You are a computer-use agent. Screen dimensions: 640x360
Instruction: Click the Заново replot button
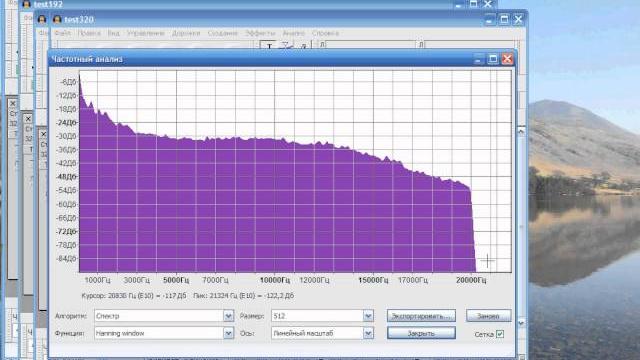[x=489, y=316]
